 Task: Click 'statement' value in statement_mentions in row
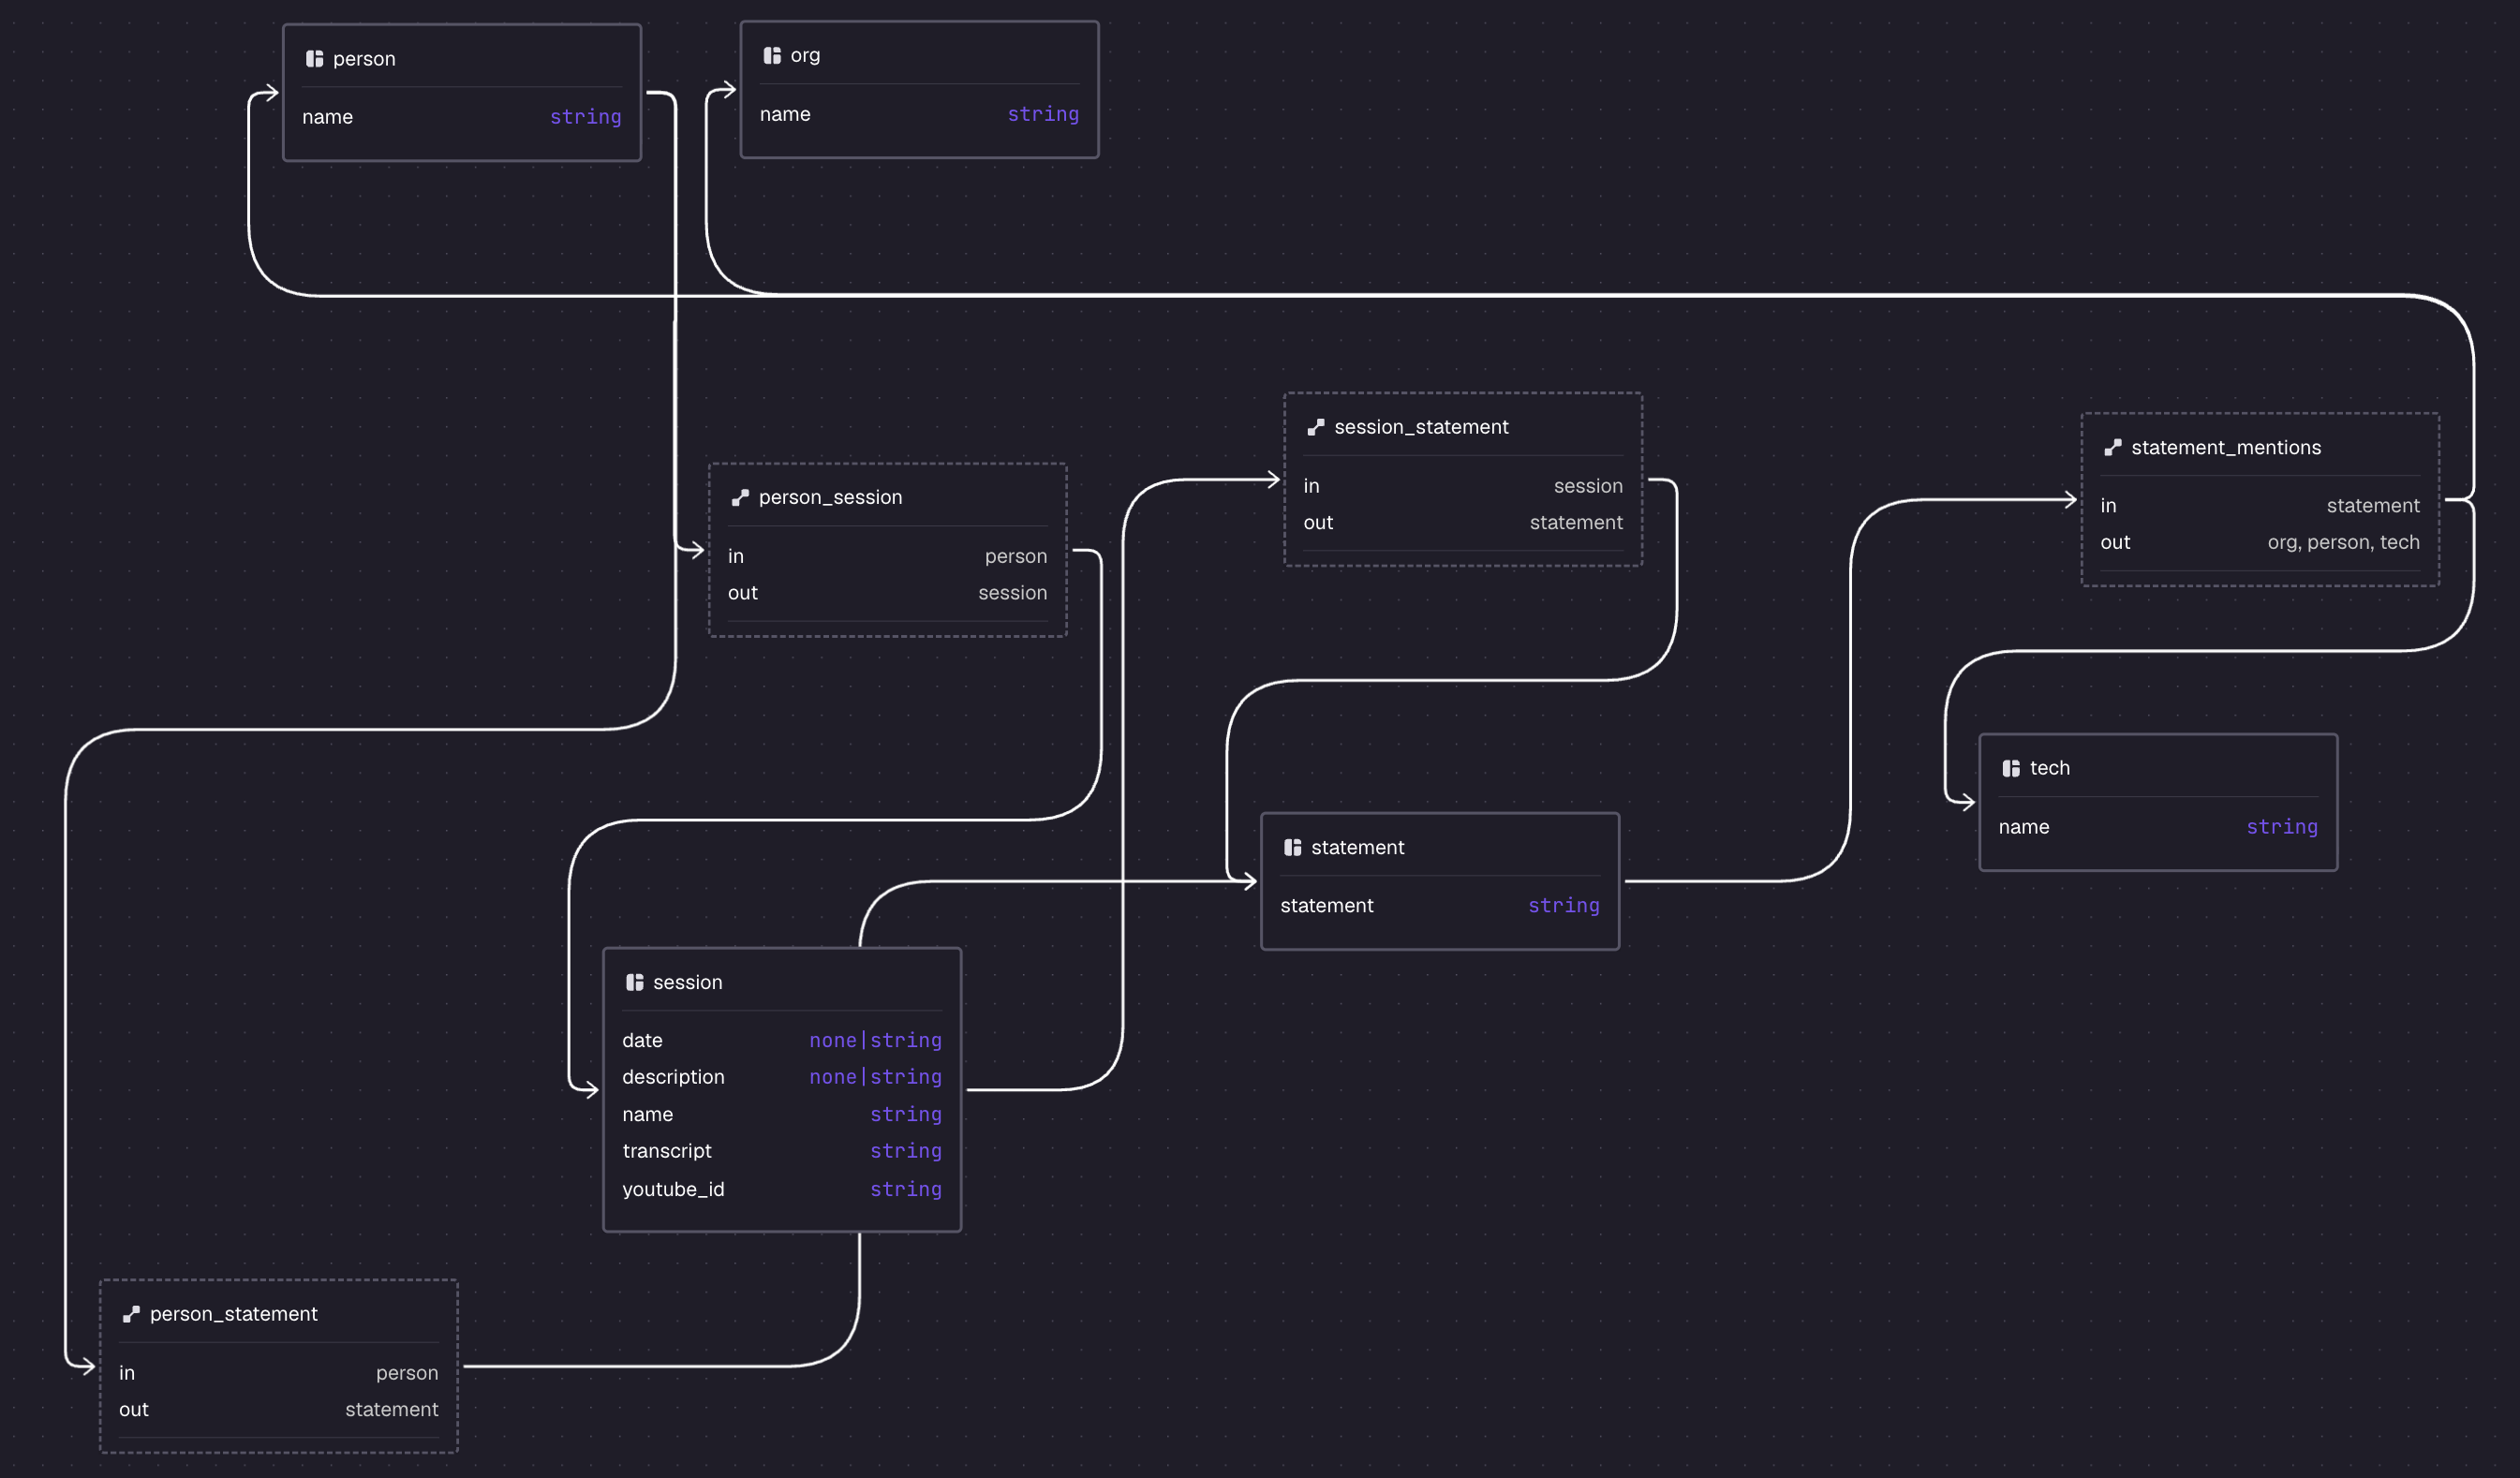(x=2373, y=506)
